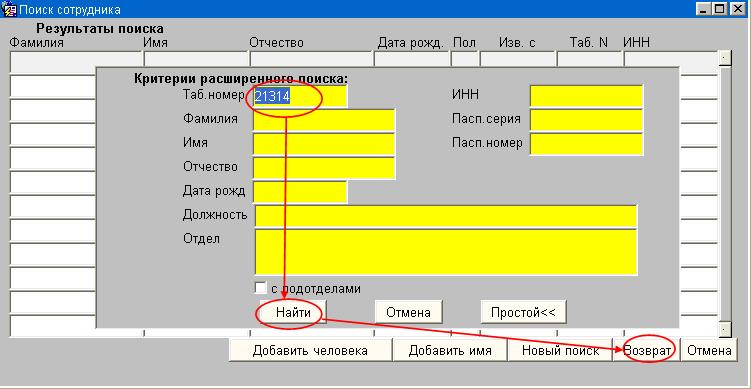
Task: Click the Добавить человека button
Action: [310, 350]
